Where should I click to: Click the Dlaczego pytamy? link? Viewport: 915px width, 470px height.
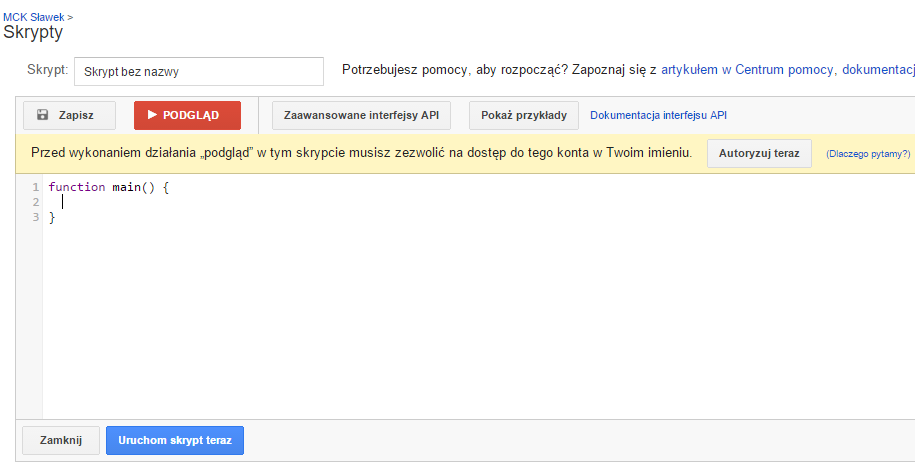(868, 154)
